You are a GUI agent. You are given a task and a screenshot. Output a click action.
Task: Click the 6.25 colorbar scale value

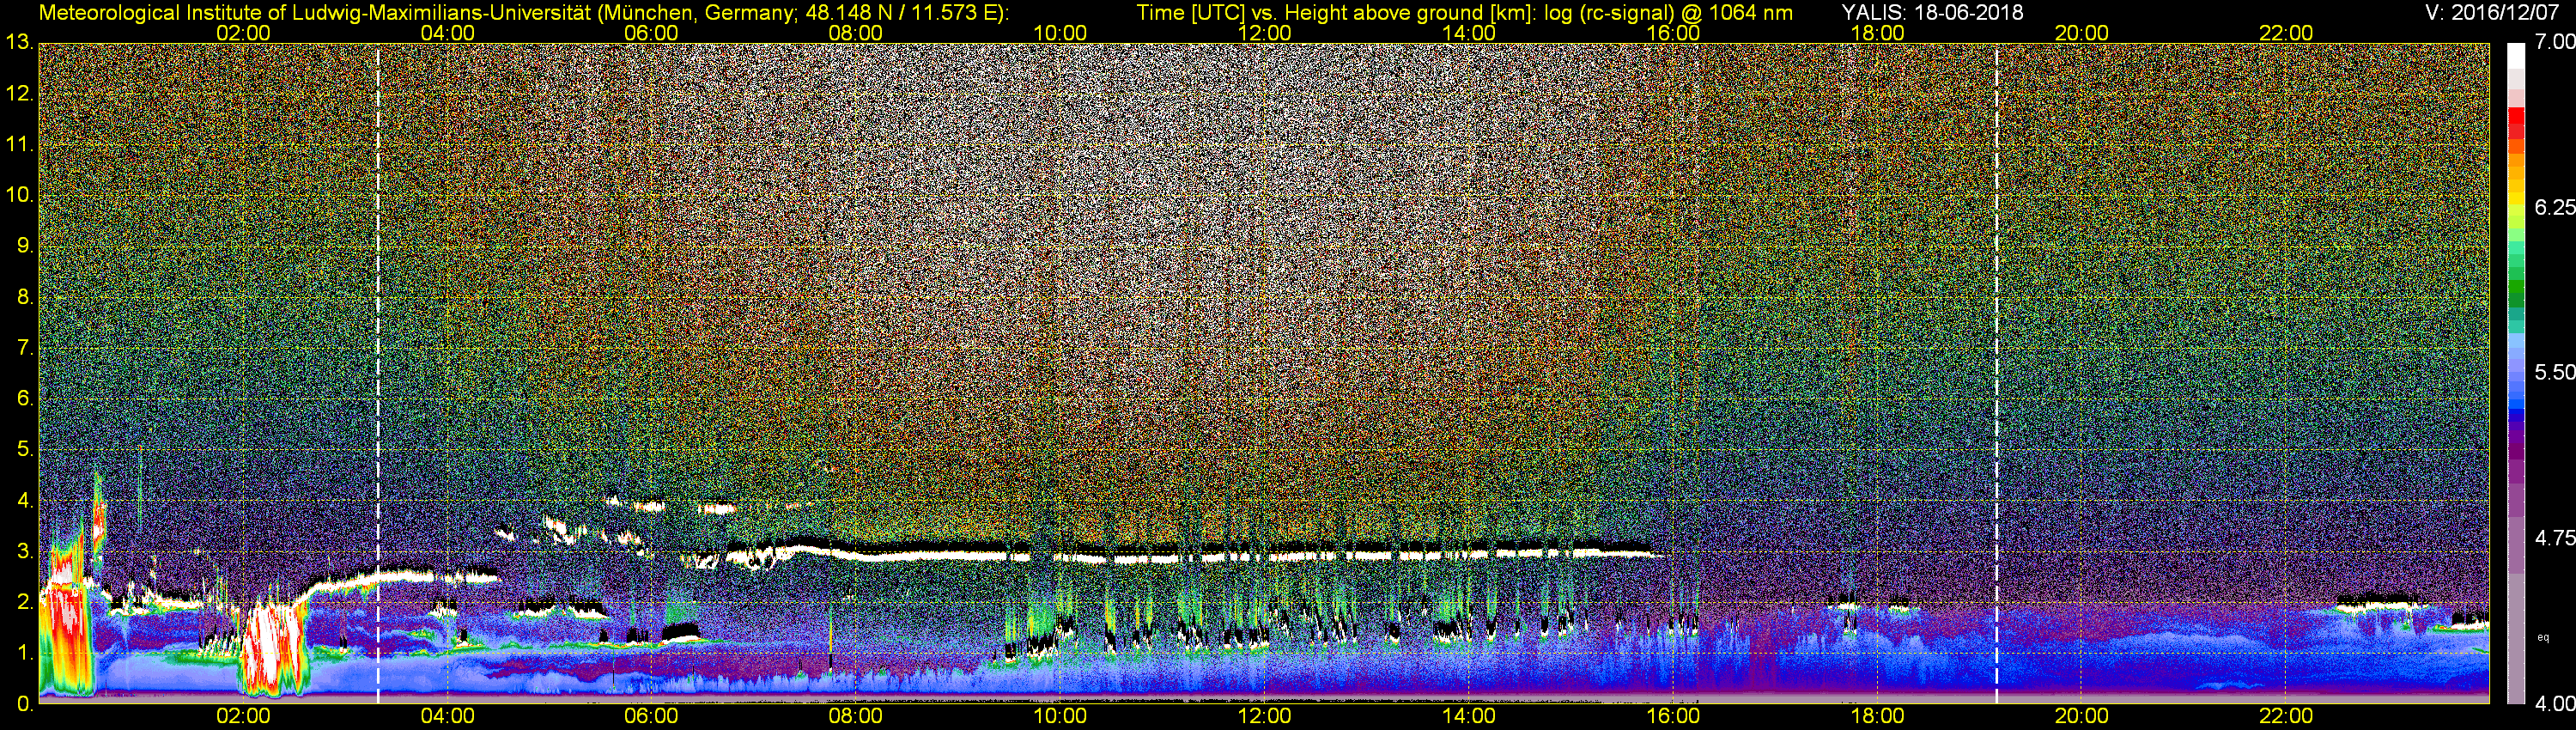pyautogui.click(x=2554, y=207)
